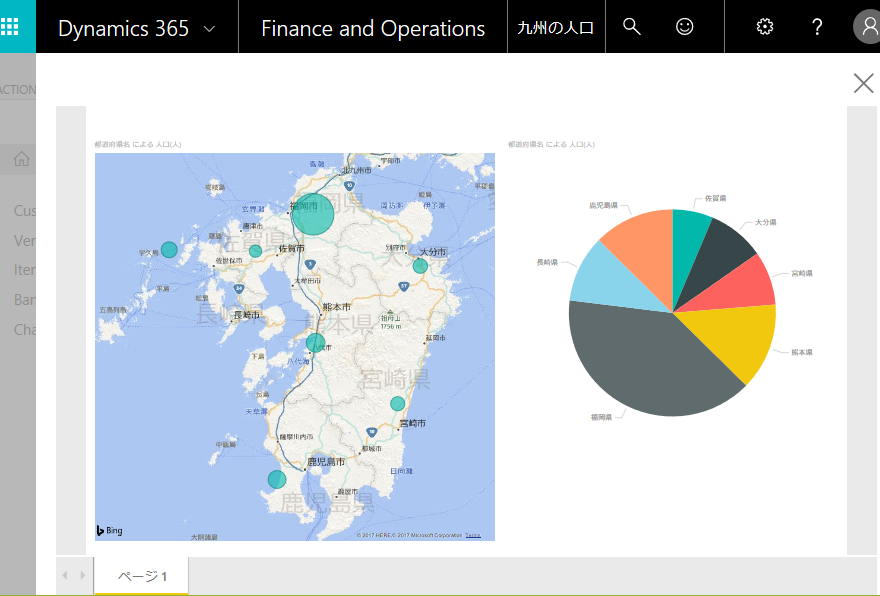Open the 九州の人口 company picker
This screenshot has height=596, width=880.
[555, 28]
